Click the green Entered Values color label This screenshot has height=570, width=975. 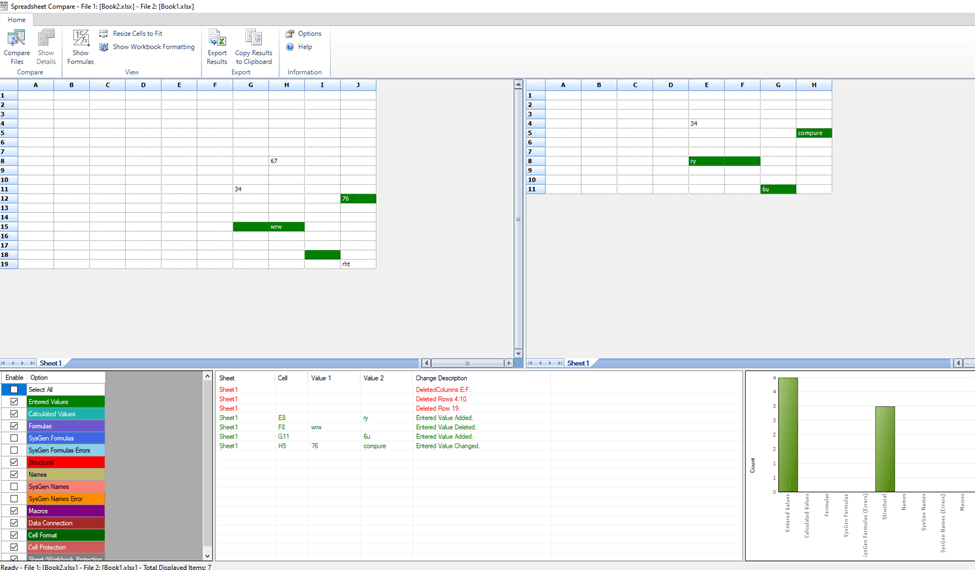click(x=65, y=402)
